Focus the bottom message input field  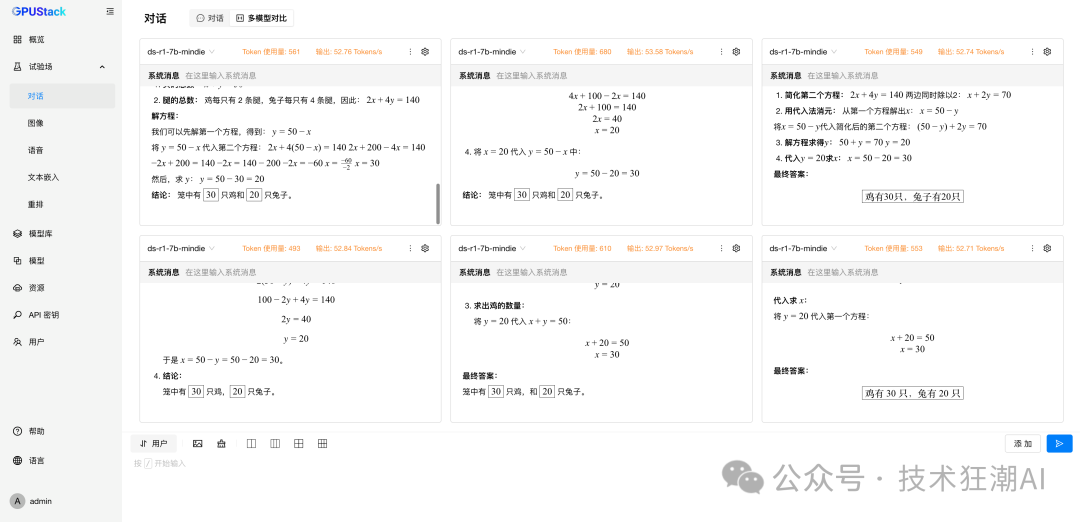click(601, 463)
